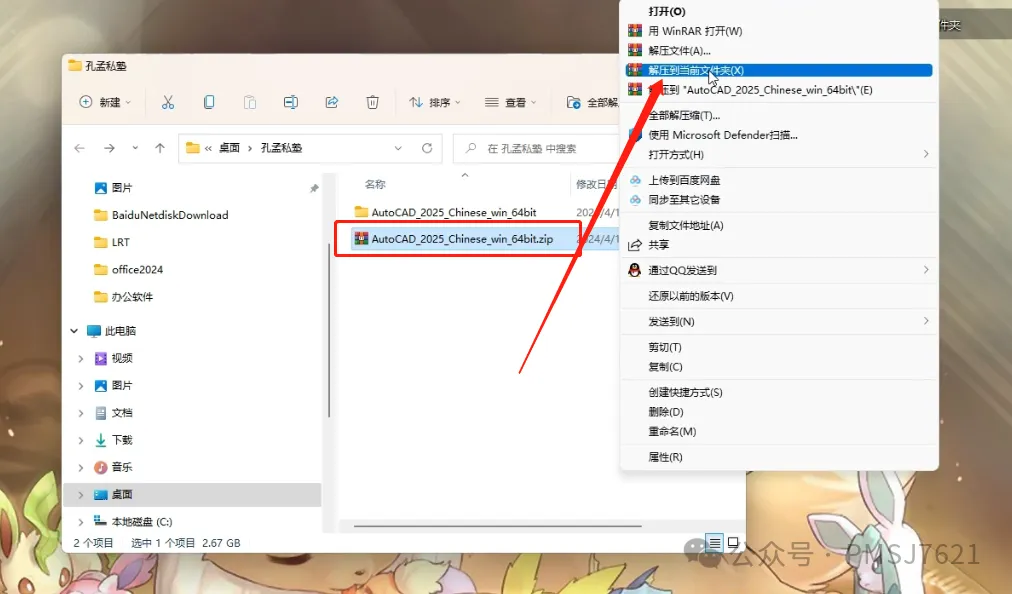Viewport: 1012px width, 594px height.
Task: Choose 打开(O) in the context menu
Action: tap(779, 12)
